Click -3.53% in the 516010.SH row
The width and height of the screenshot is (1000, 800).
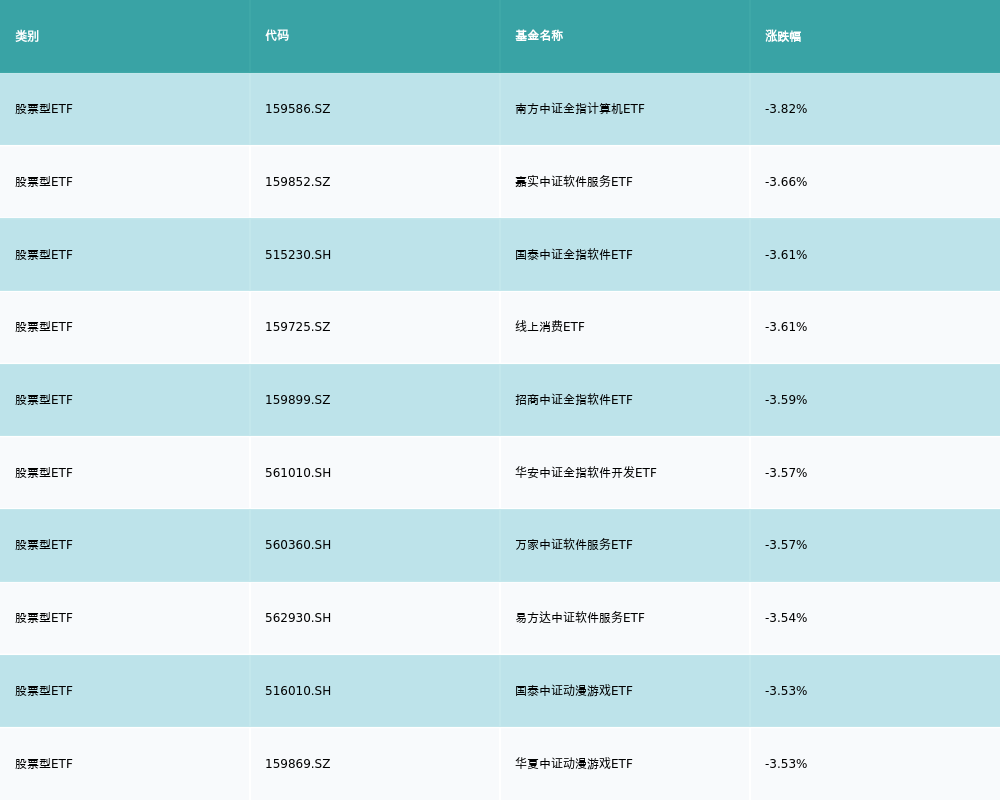tap(786, 691)
